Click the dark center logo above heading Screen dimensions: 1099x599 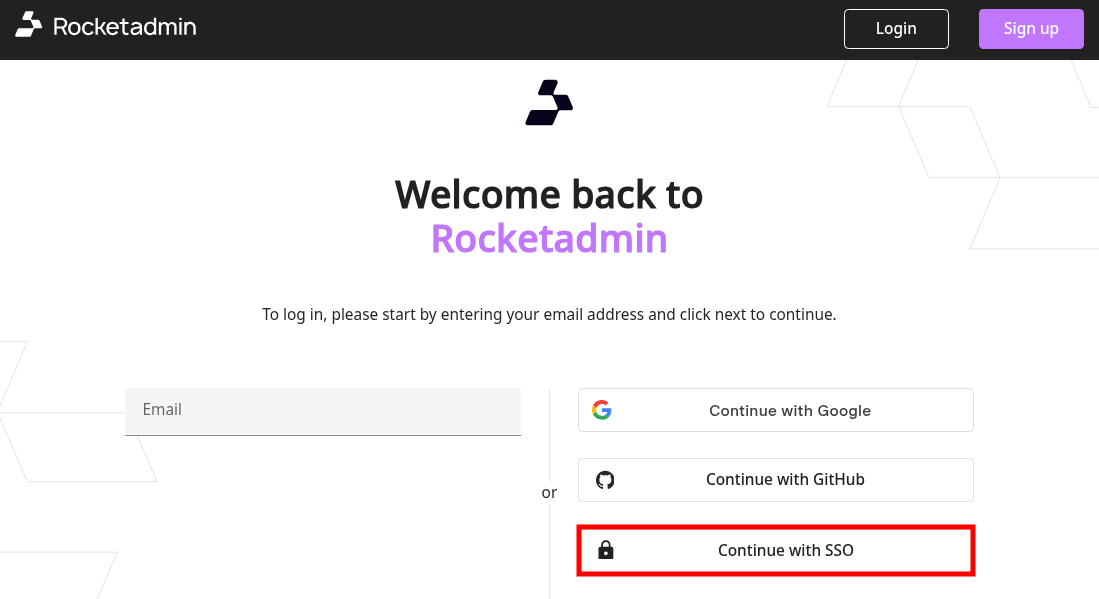[x=549, y=102]
